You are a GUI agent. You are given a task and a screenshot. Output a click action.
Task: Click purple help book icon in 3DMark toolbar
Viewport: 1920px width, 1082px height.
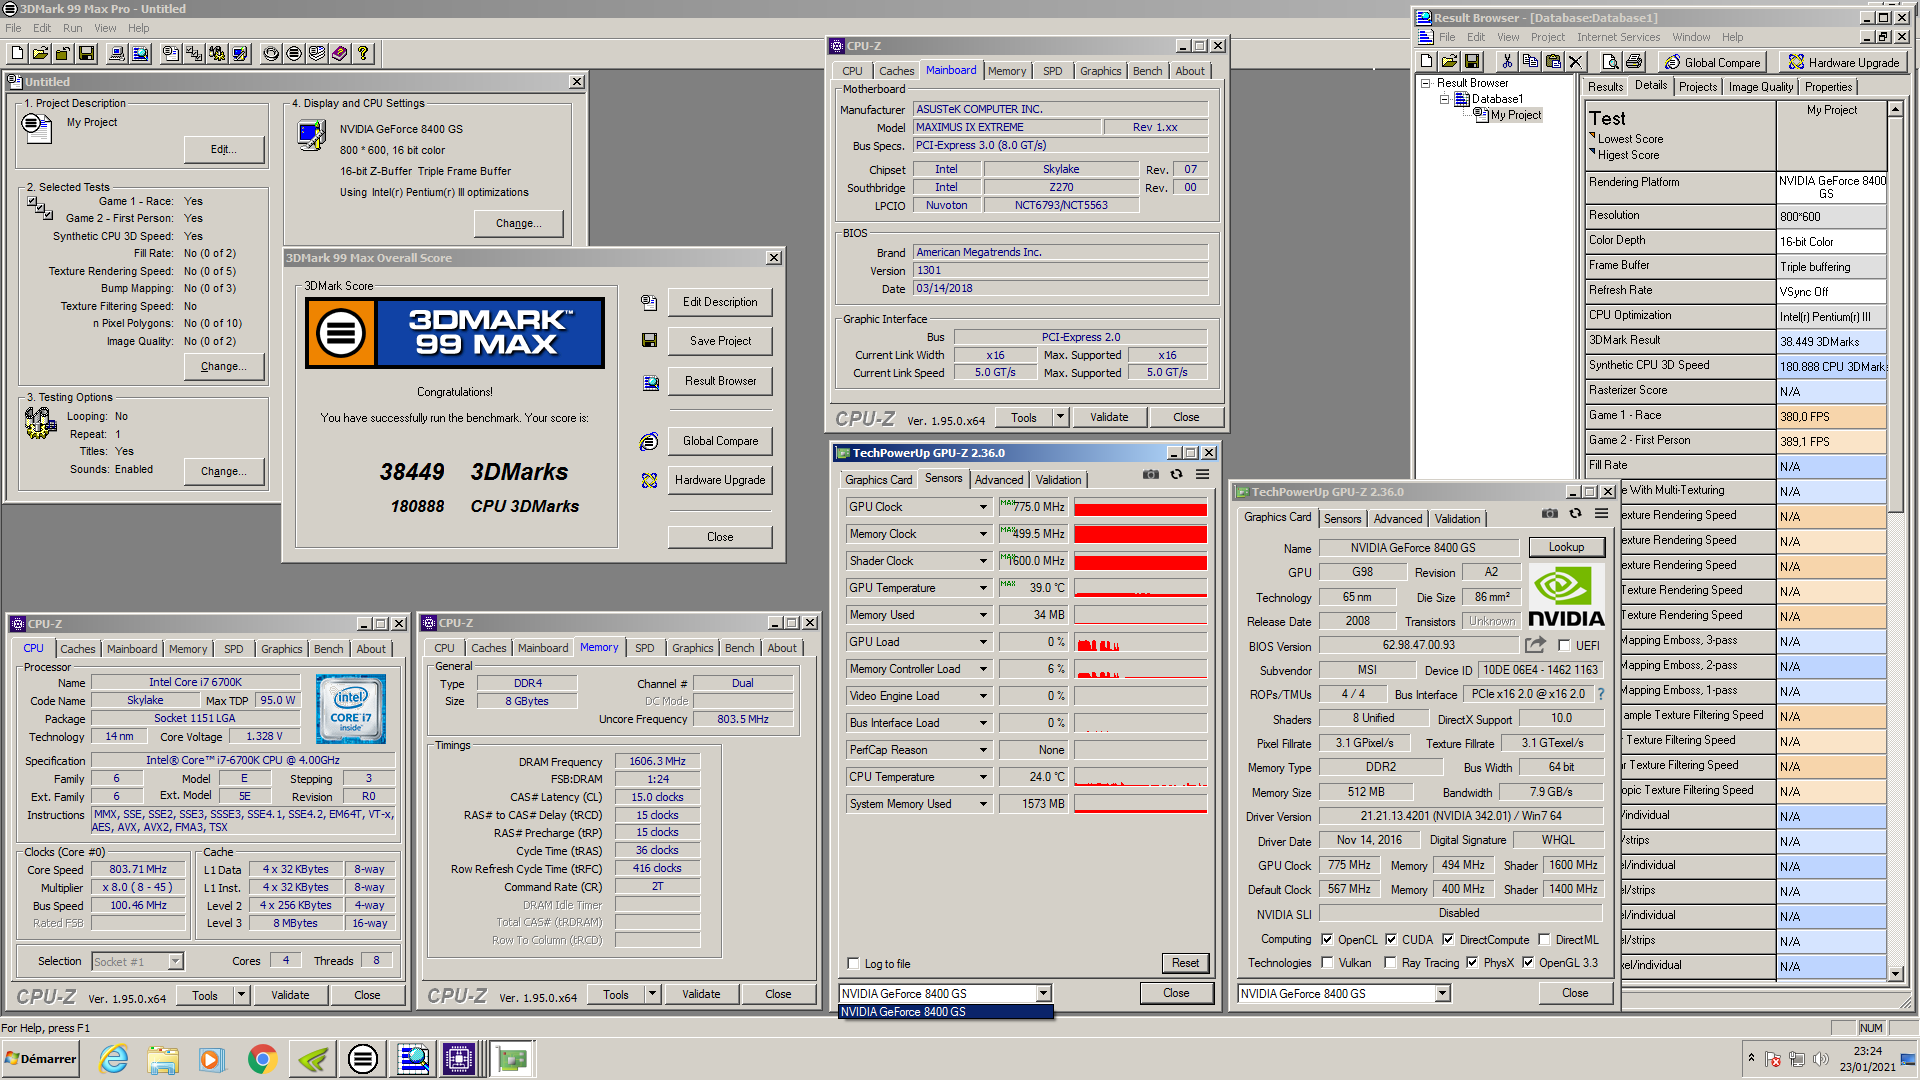(x=340, y=54)
